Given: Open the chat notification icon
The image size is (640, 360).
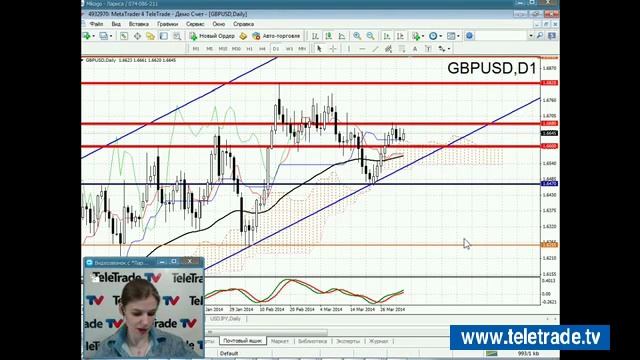Looking at the screenshot, I should pyautogui.click(x=552, y=36).
